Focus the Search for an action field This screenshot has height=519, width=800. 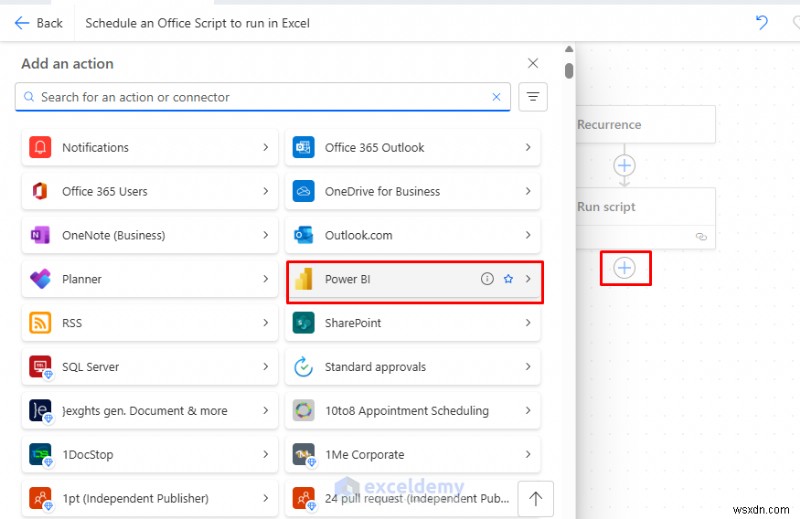pyautogui.click(x=262, y=97)
